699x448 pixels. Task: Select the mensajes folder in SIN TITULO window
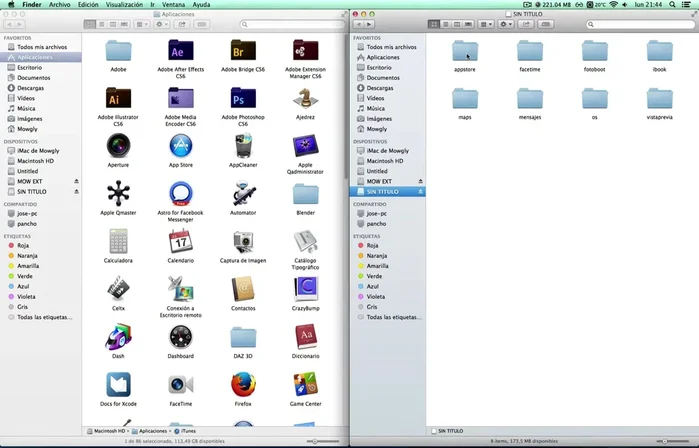click(x=530, y=98)
